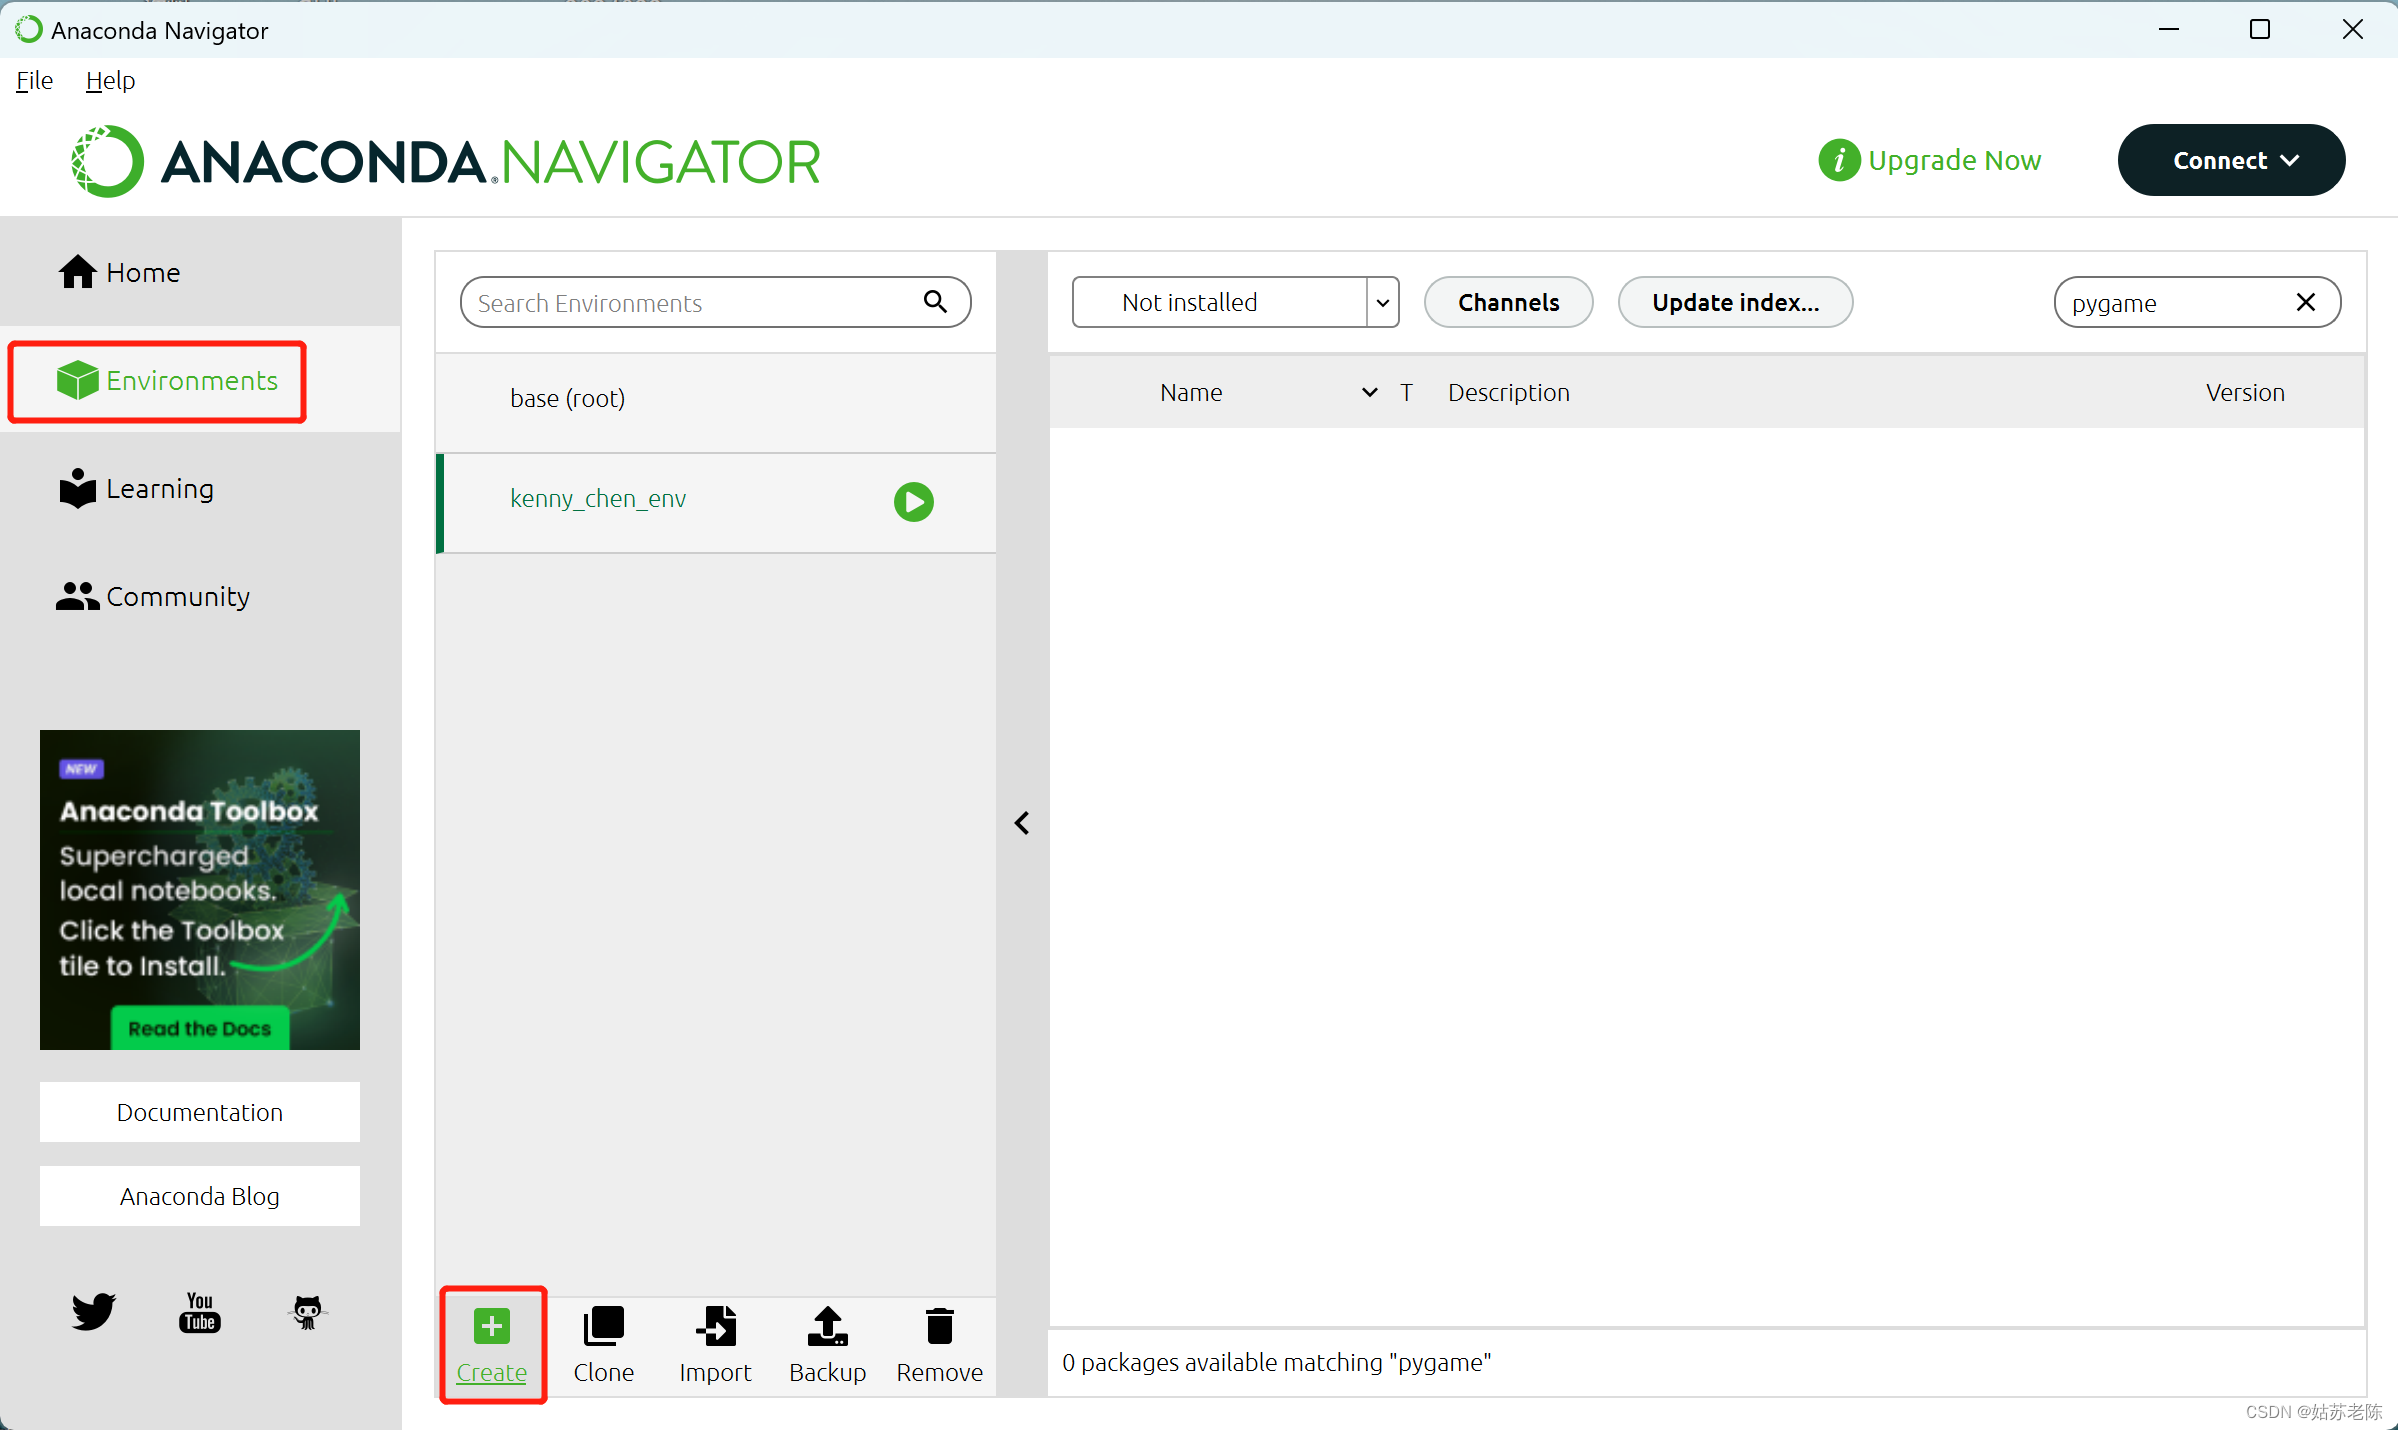2398x1430 pixels.
Task: Click the Import environment icon
Action: point(715,1326)
